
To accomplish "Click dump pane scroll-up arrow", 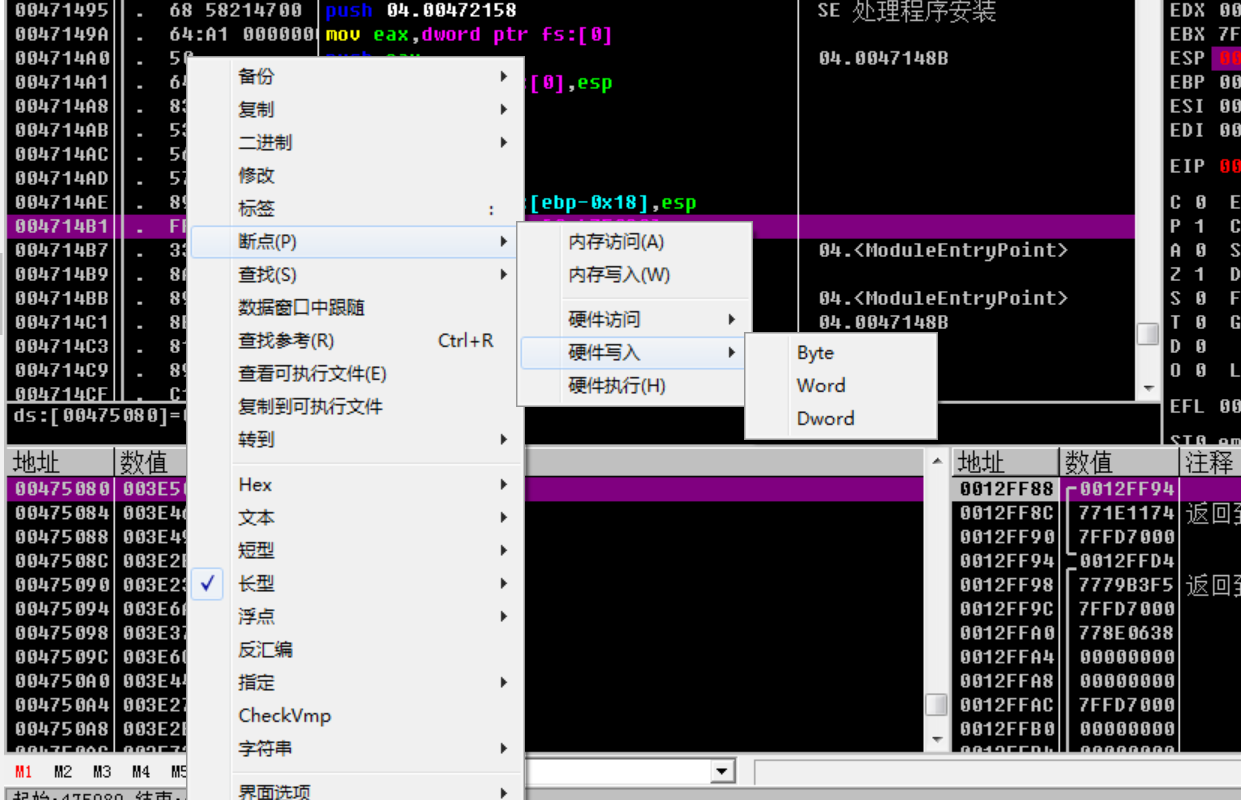I will pos(936,462).
